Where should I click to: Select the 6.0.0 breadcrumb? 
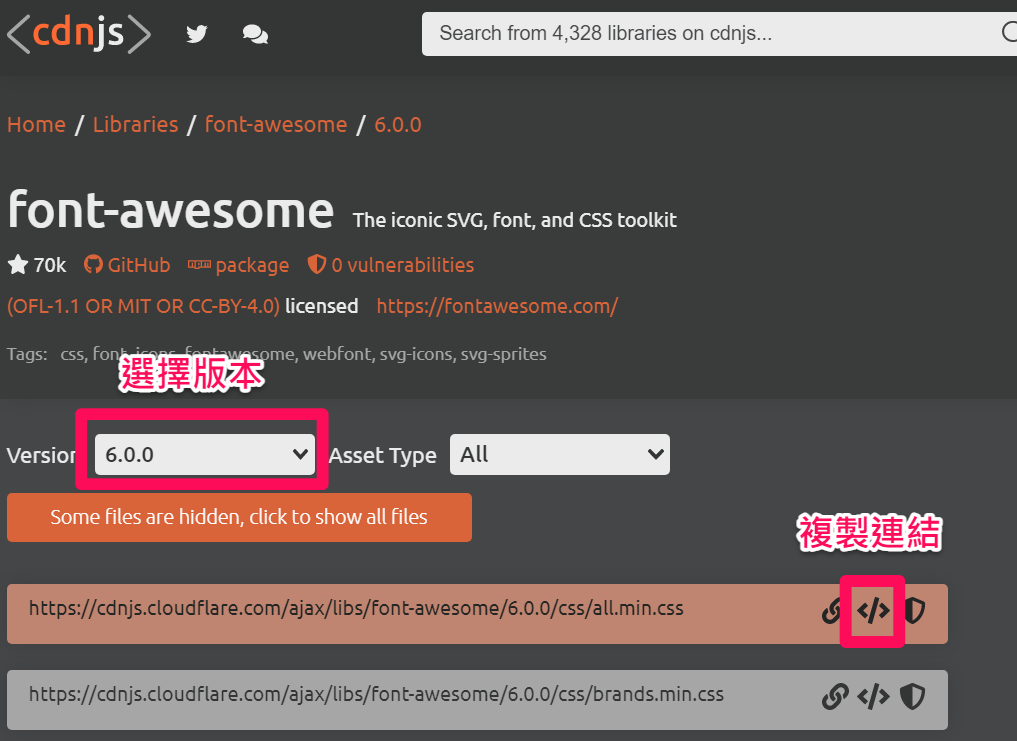pyautogui.click(x=398, y=125)
